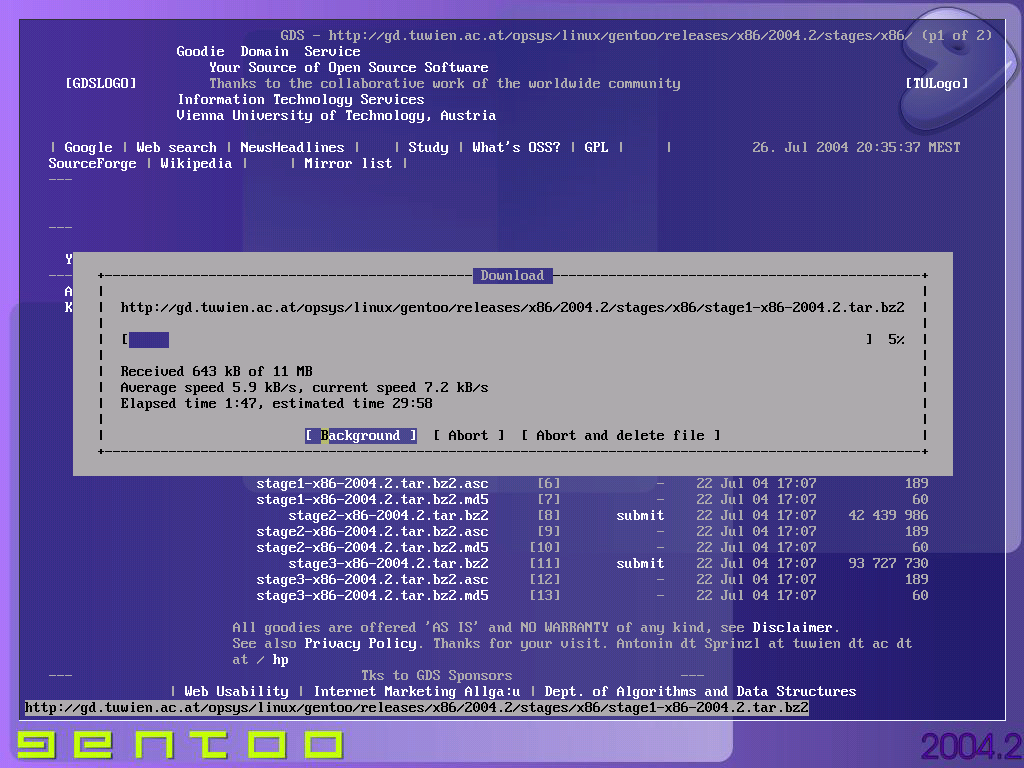This screenshot has height=768, width=1024.
Task: Click the "Received 643 kB of 11 MB" text
Action: pos(216,372)
